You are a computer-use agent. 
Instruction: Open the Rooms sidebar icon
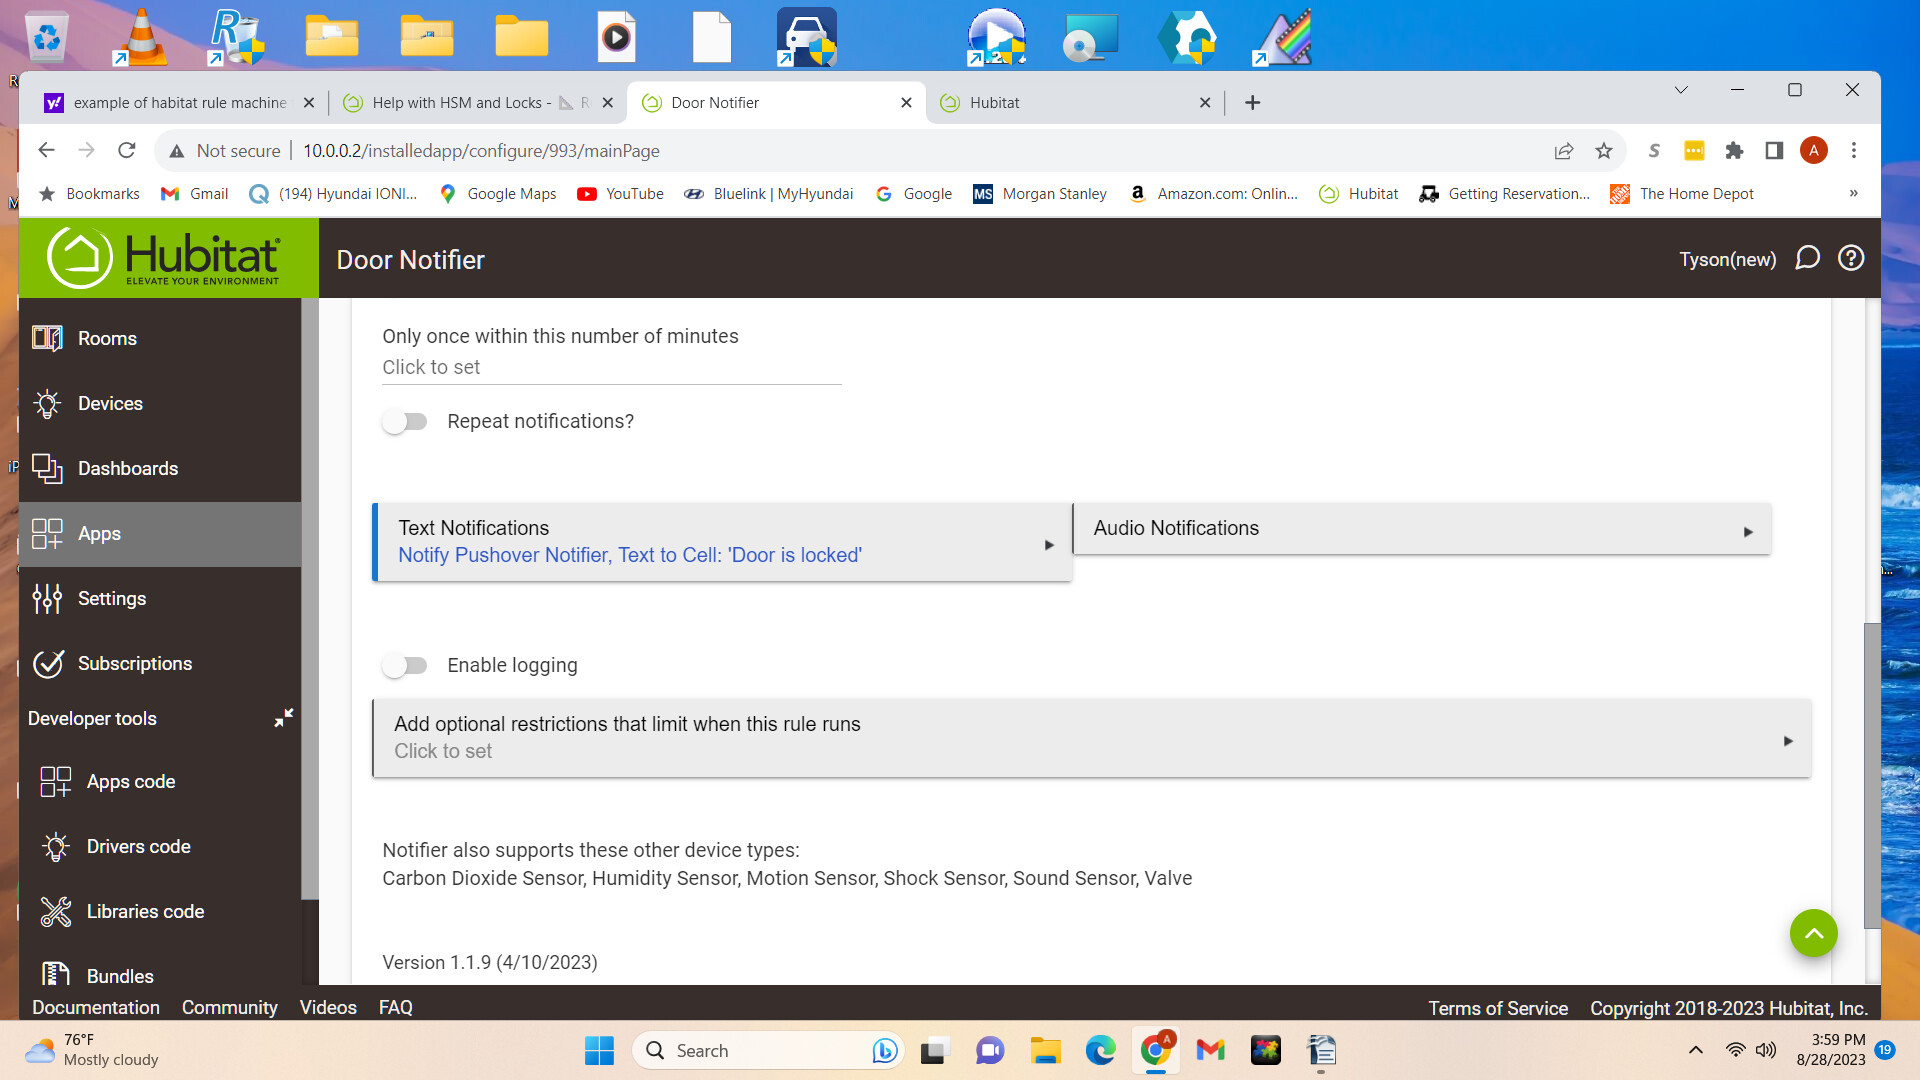(x=47, y=338)
